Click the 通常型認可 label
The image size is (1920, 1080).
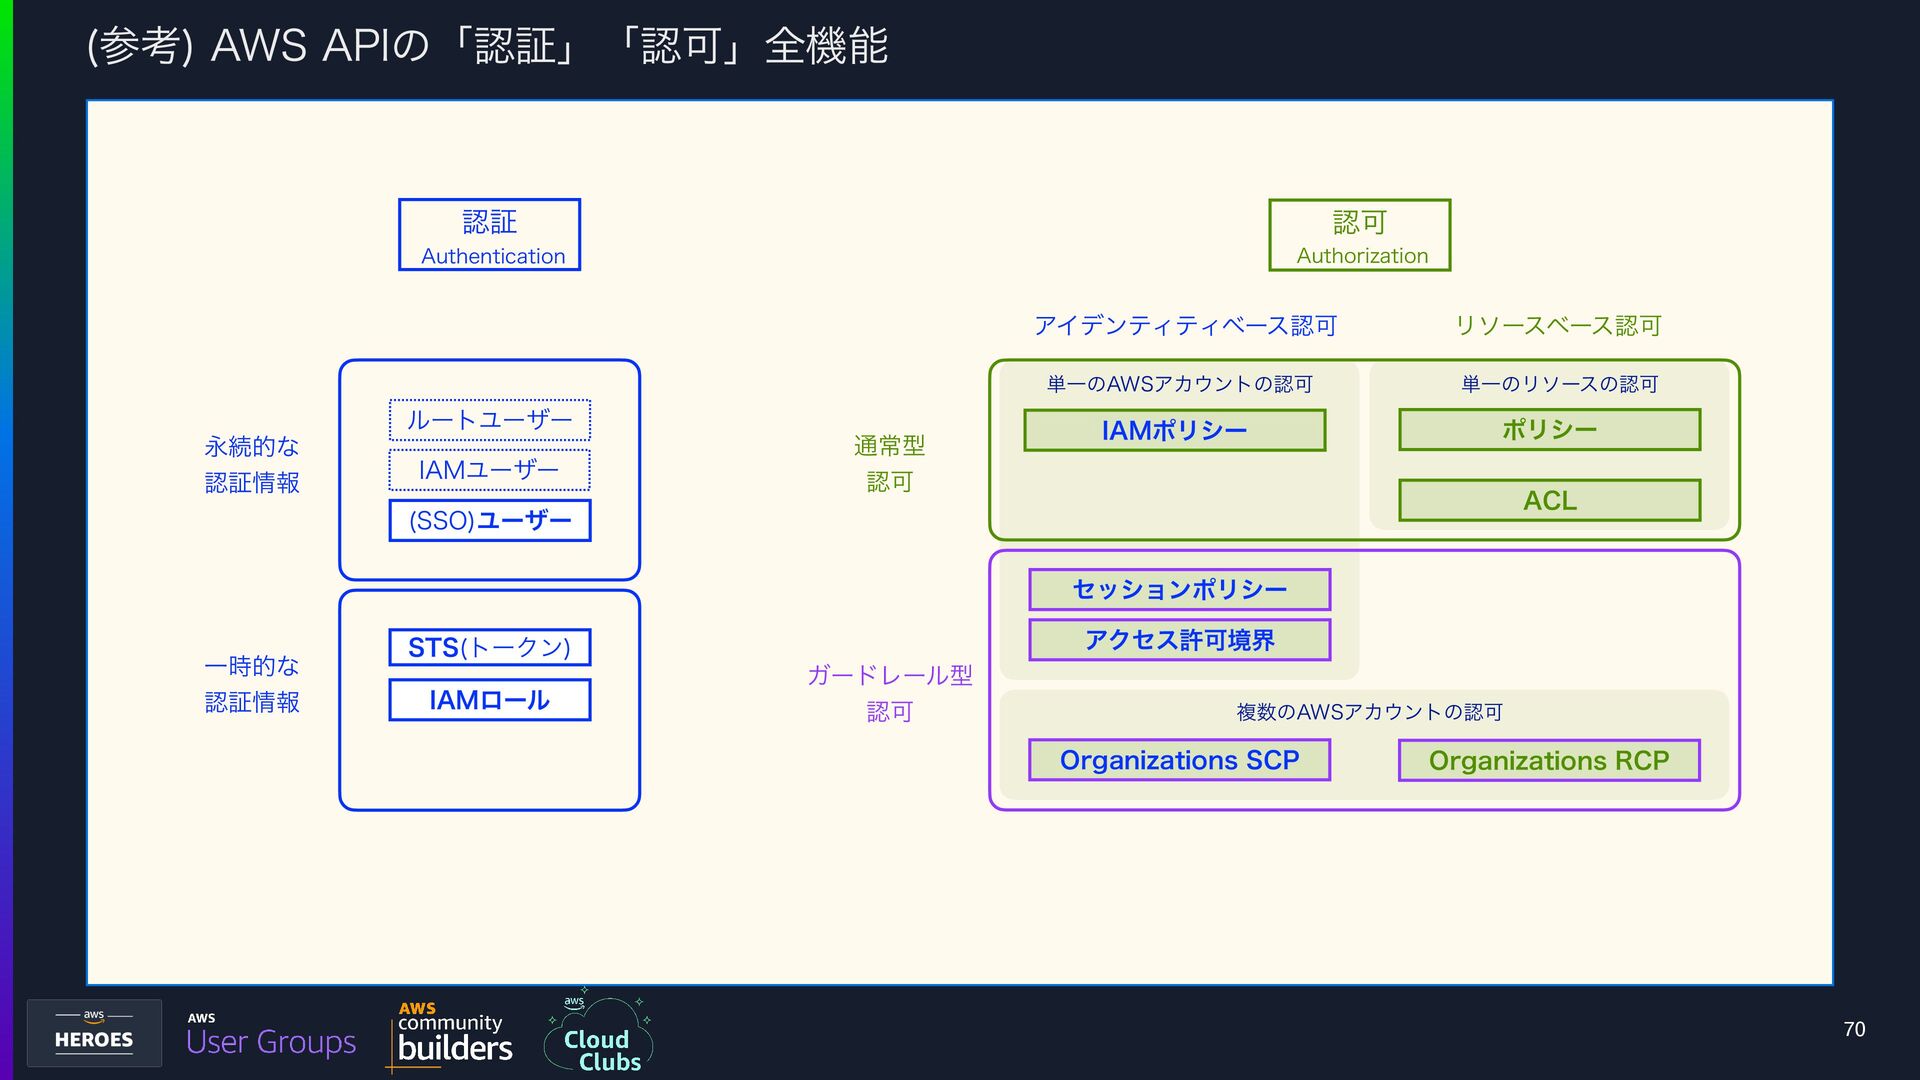click(x=889, y=464)
